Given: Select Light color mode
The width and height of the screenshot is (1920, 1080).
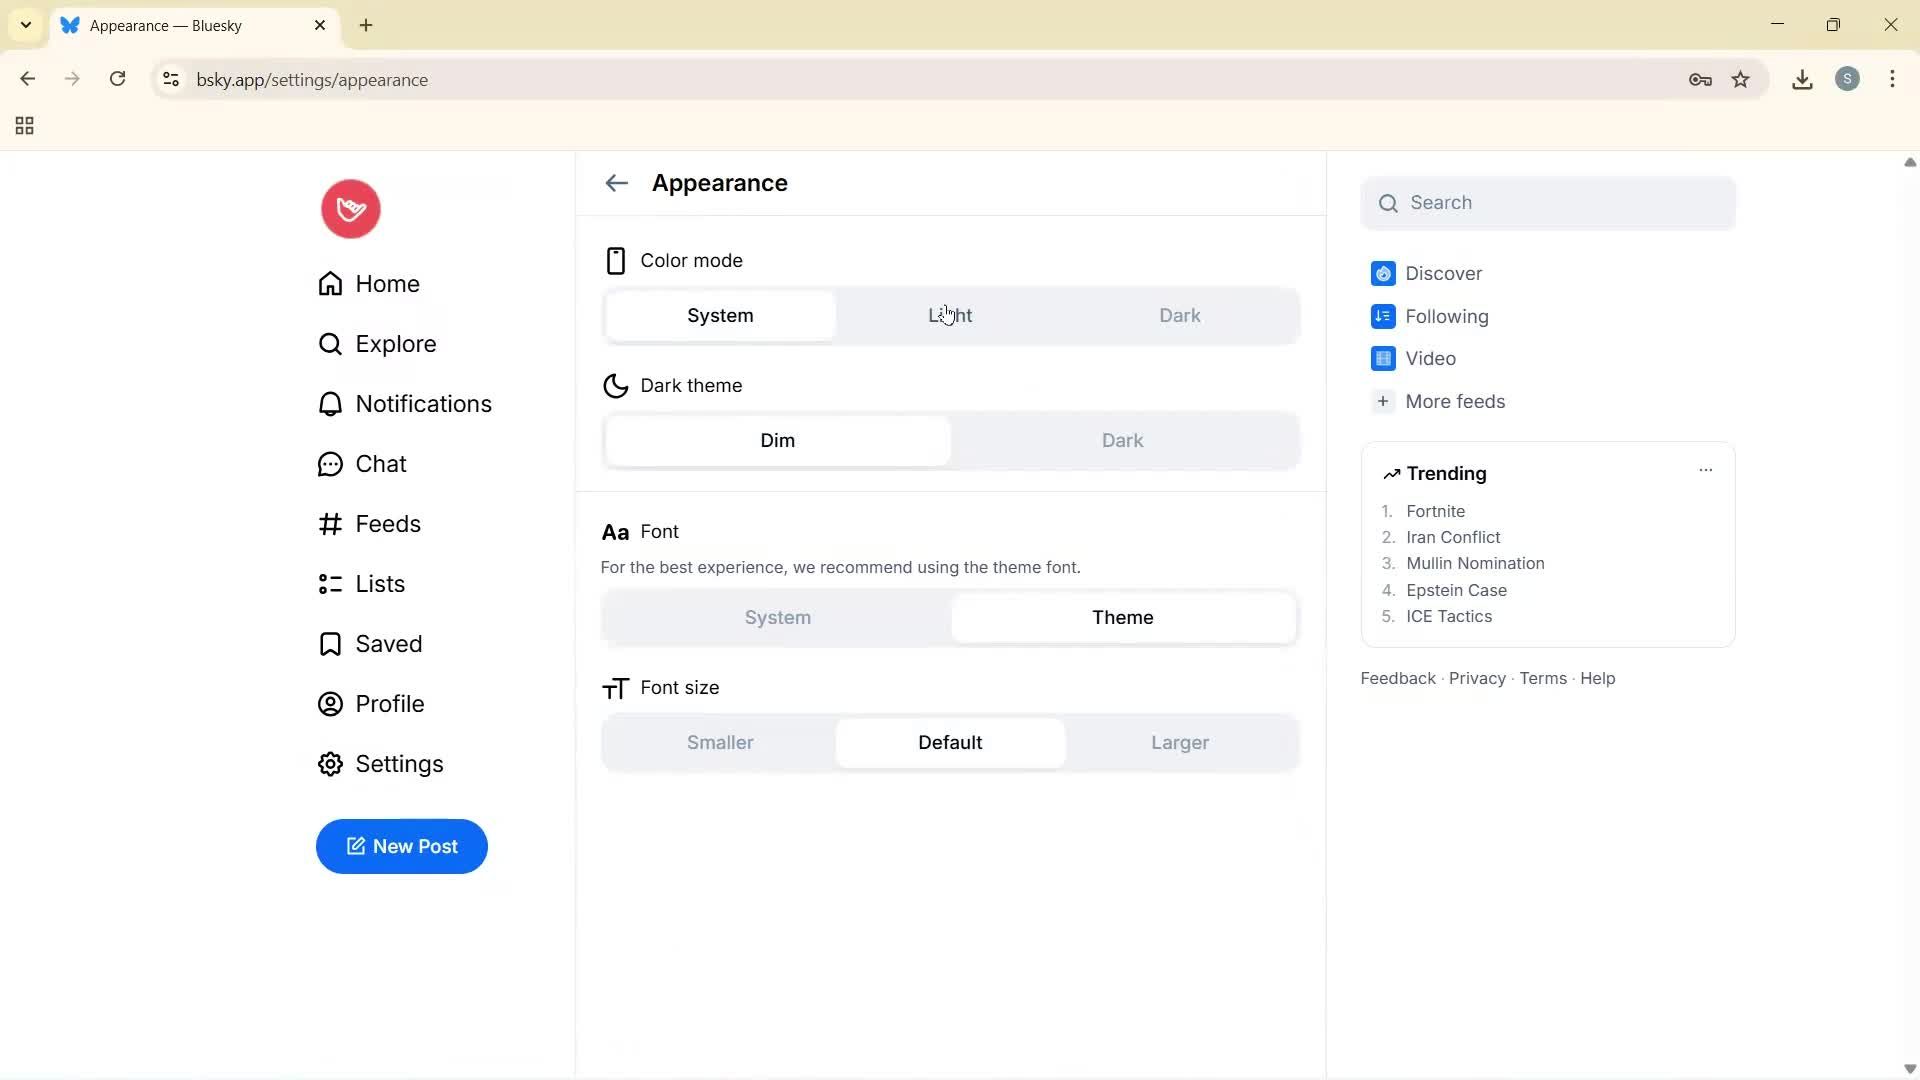Looking at the screenshot, I should (949, 315).
